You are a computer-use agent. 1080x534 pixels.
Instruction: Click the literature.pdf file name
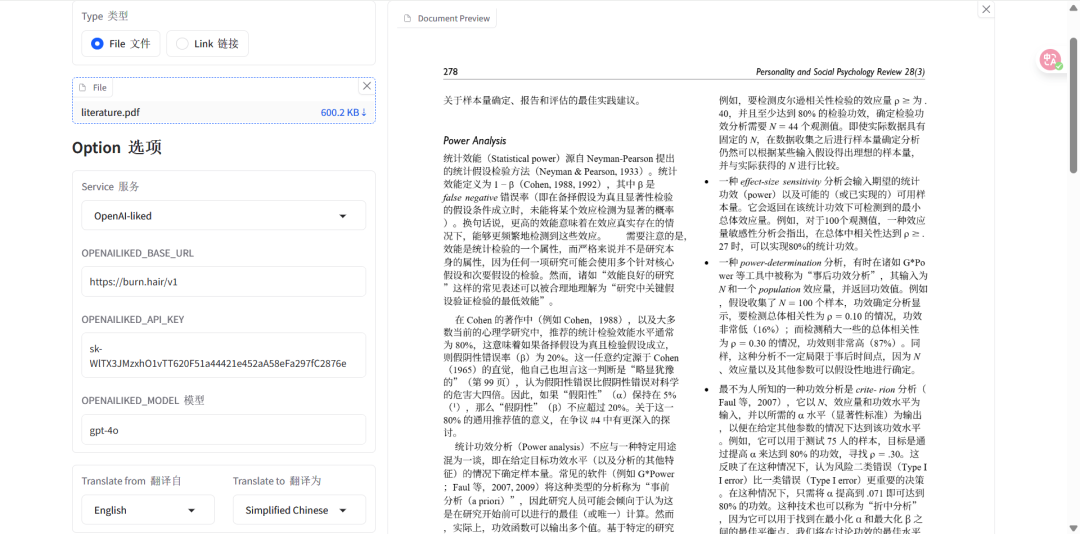[110, 113]
